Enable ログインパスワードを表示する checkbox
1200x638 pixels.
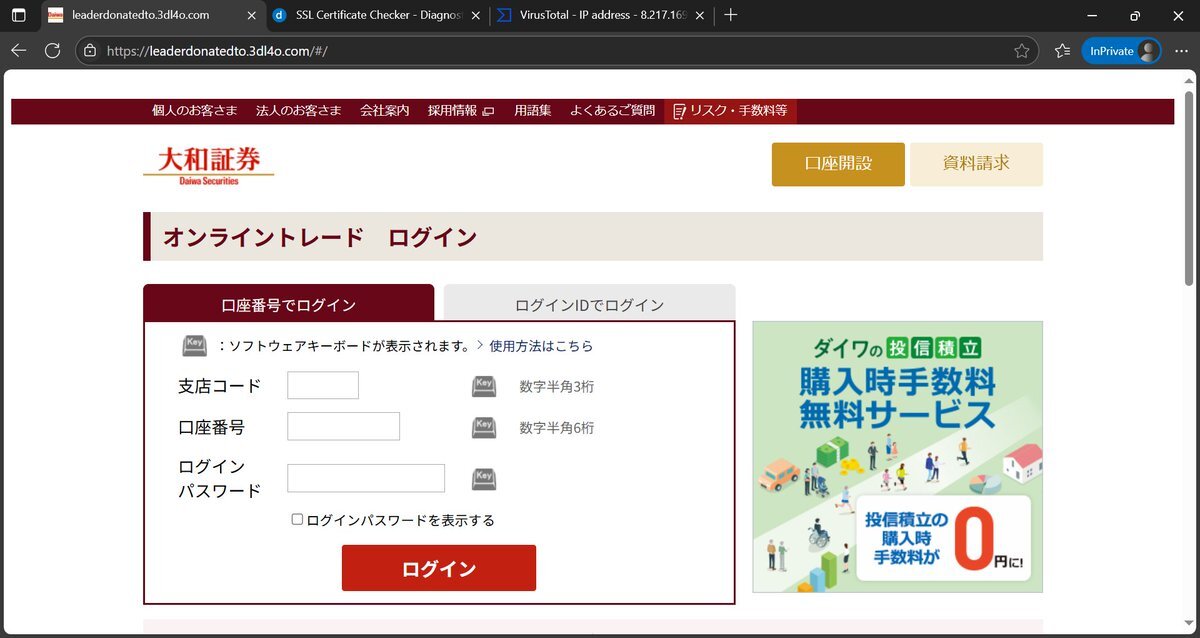297,519
